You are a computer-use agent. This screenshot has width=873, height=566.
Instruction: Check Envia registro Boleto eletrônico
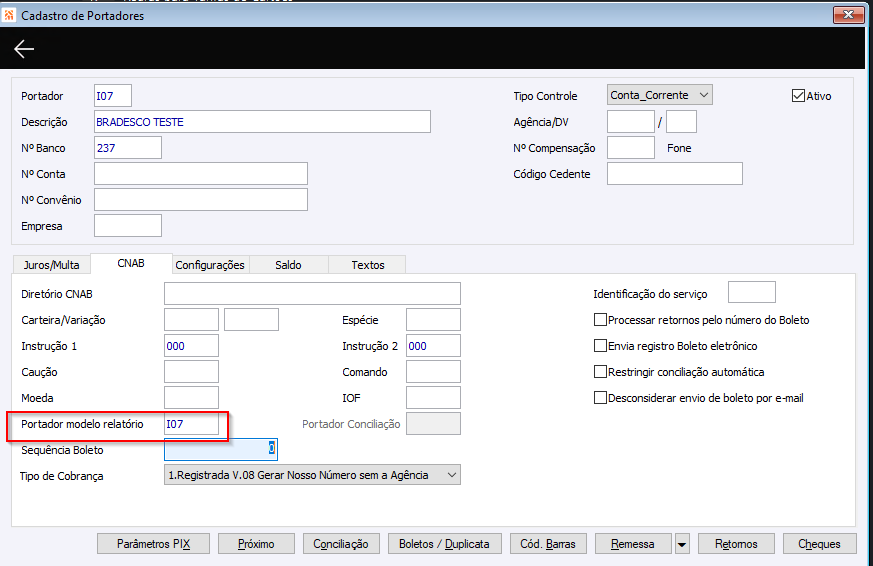coord(600,346)
